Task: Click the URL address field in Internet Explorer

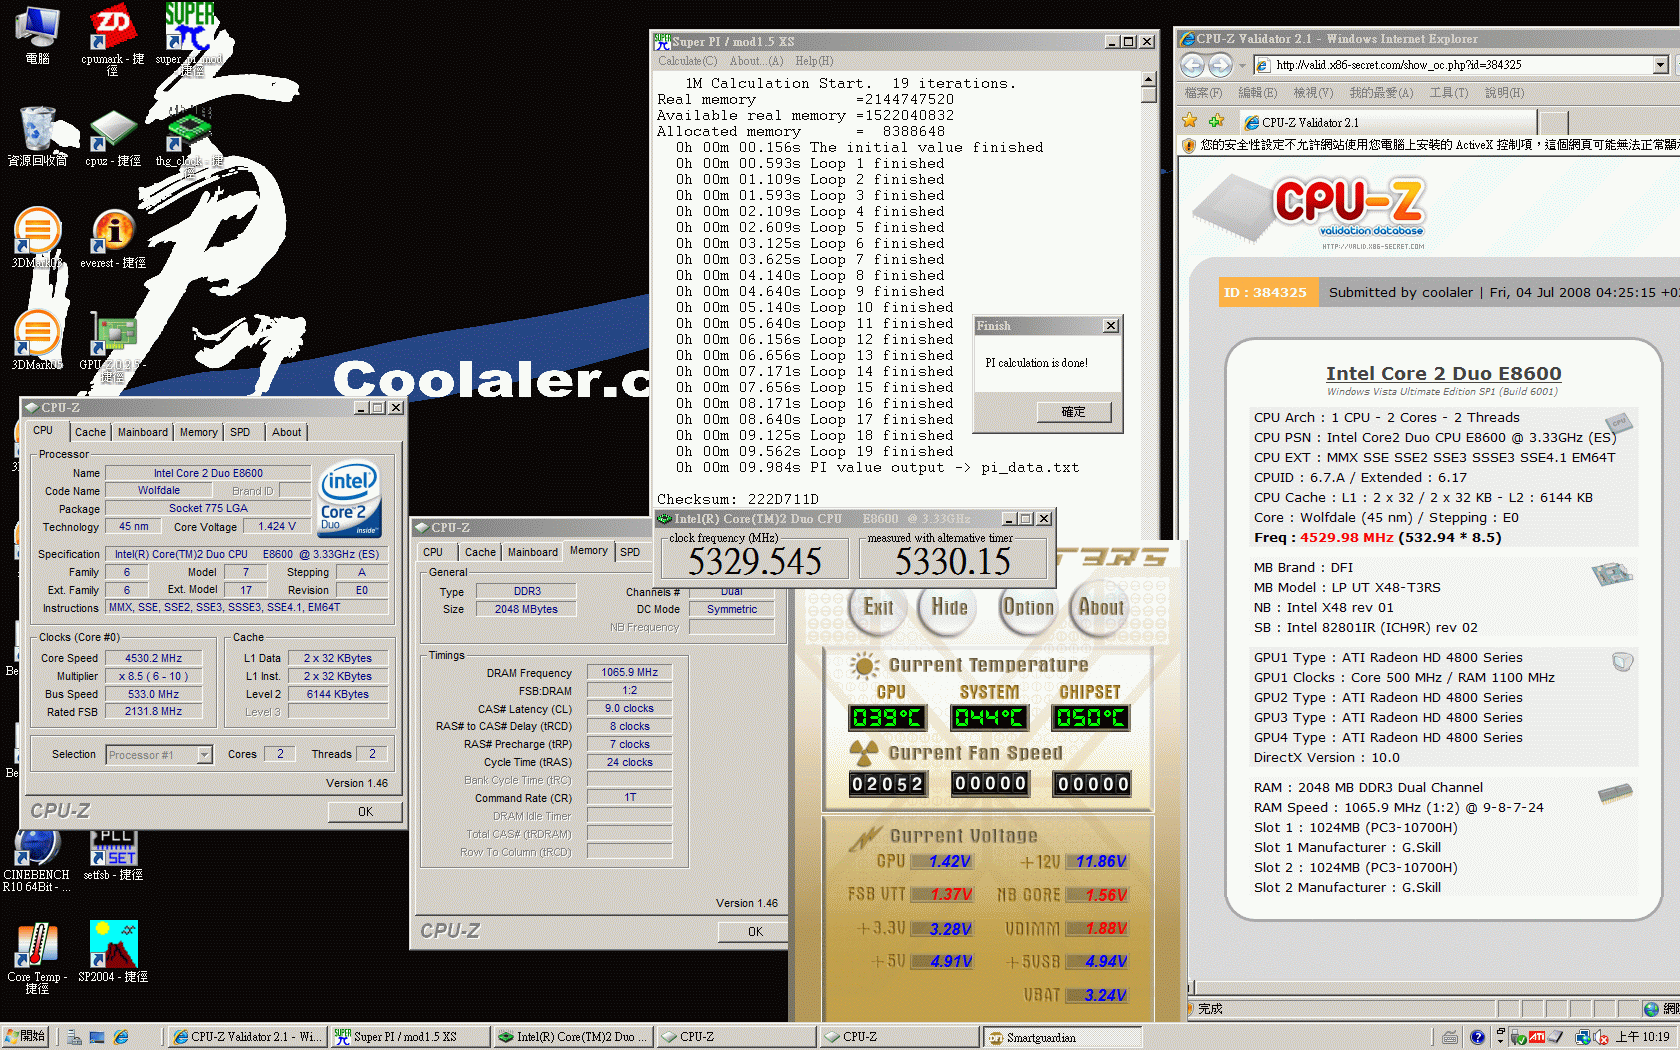Action: 1455,65
